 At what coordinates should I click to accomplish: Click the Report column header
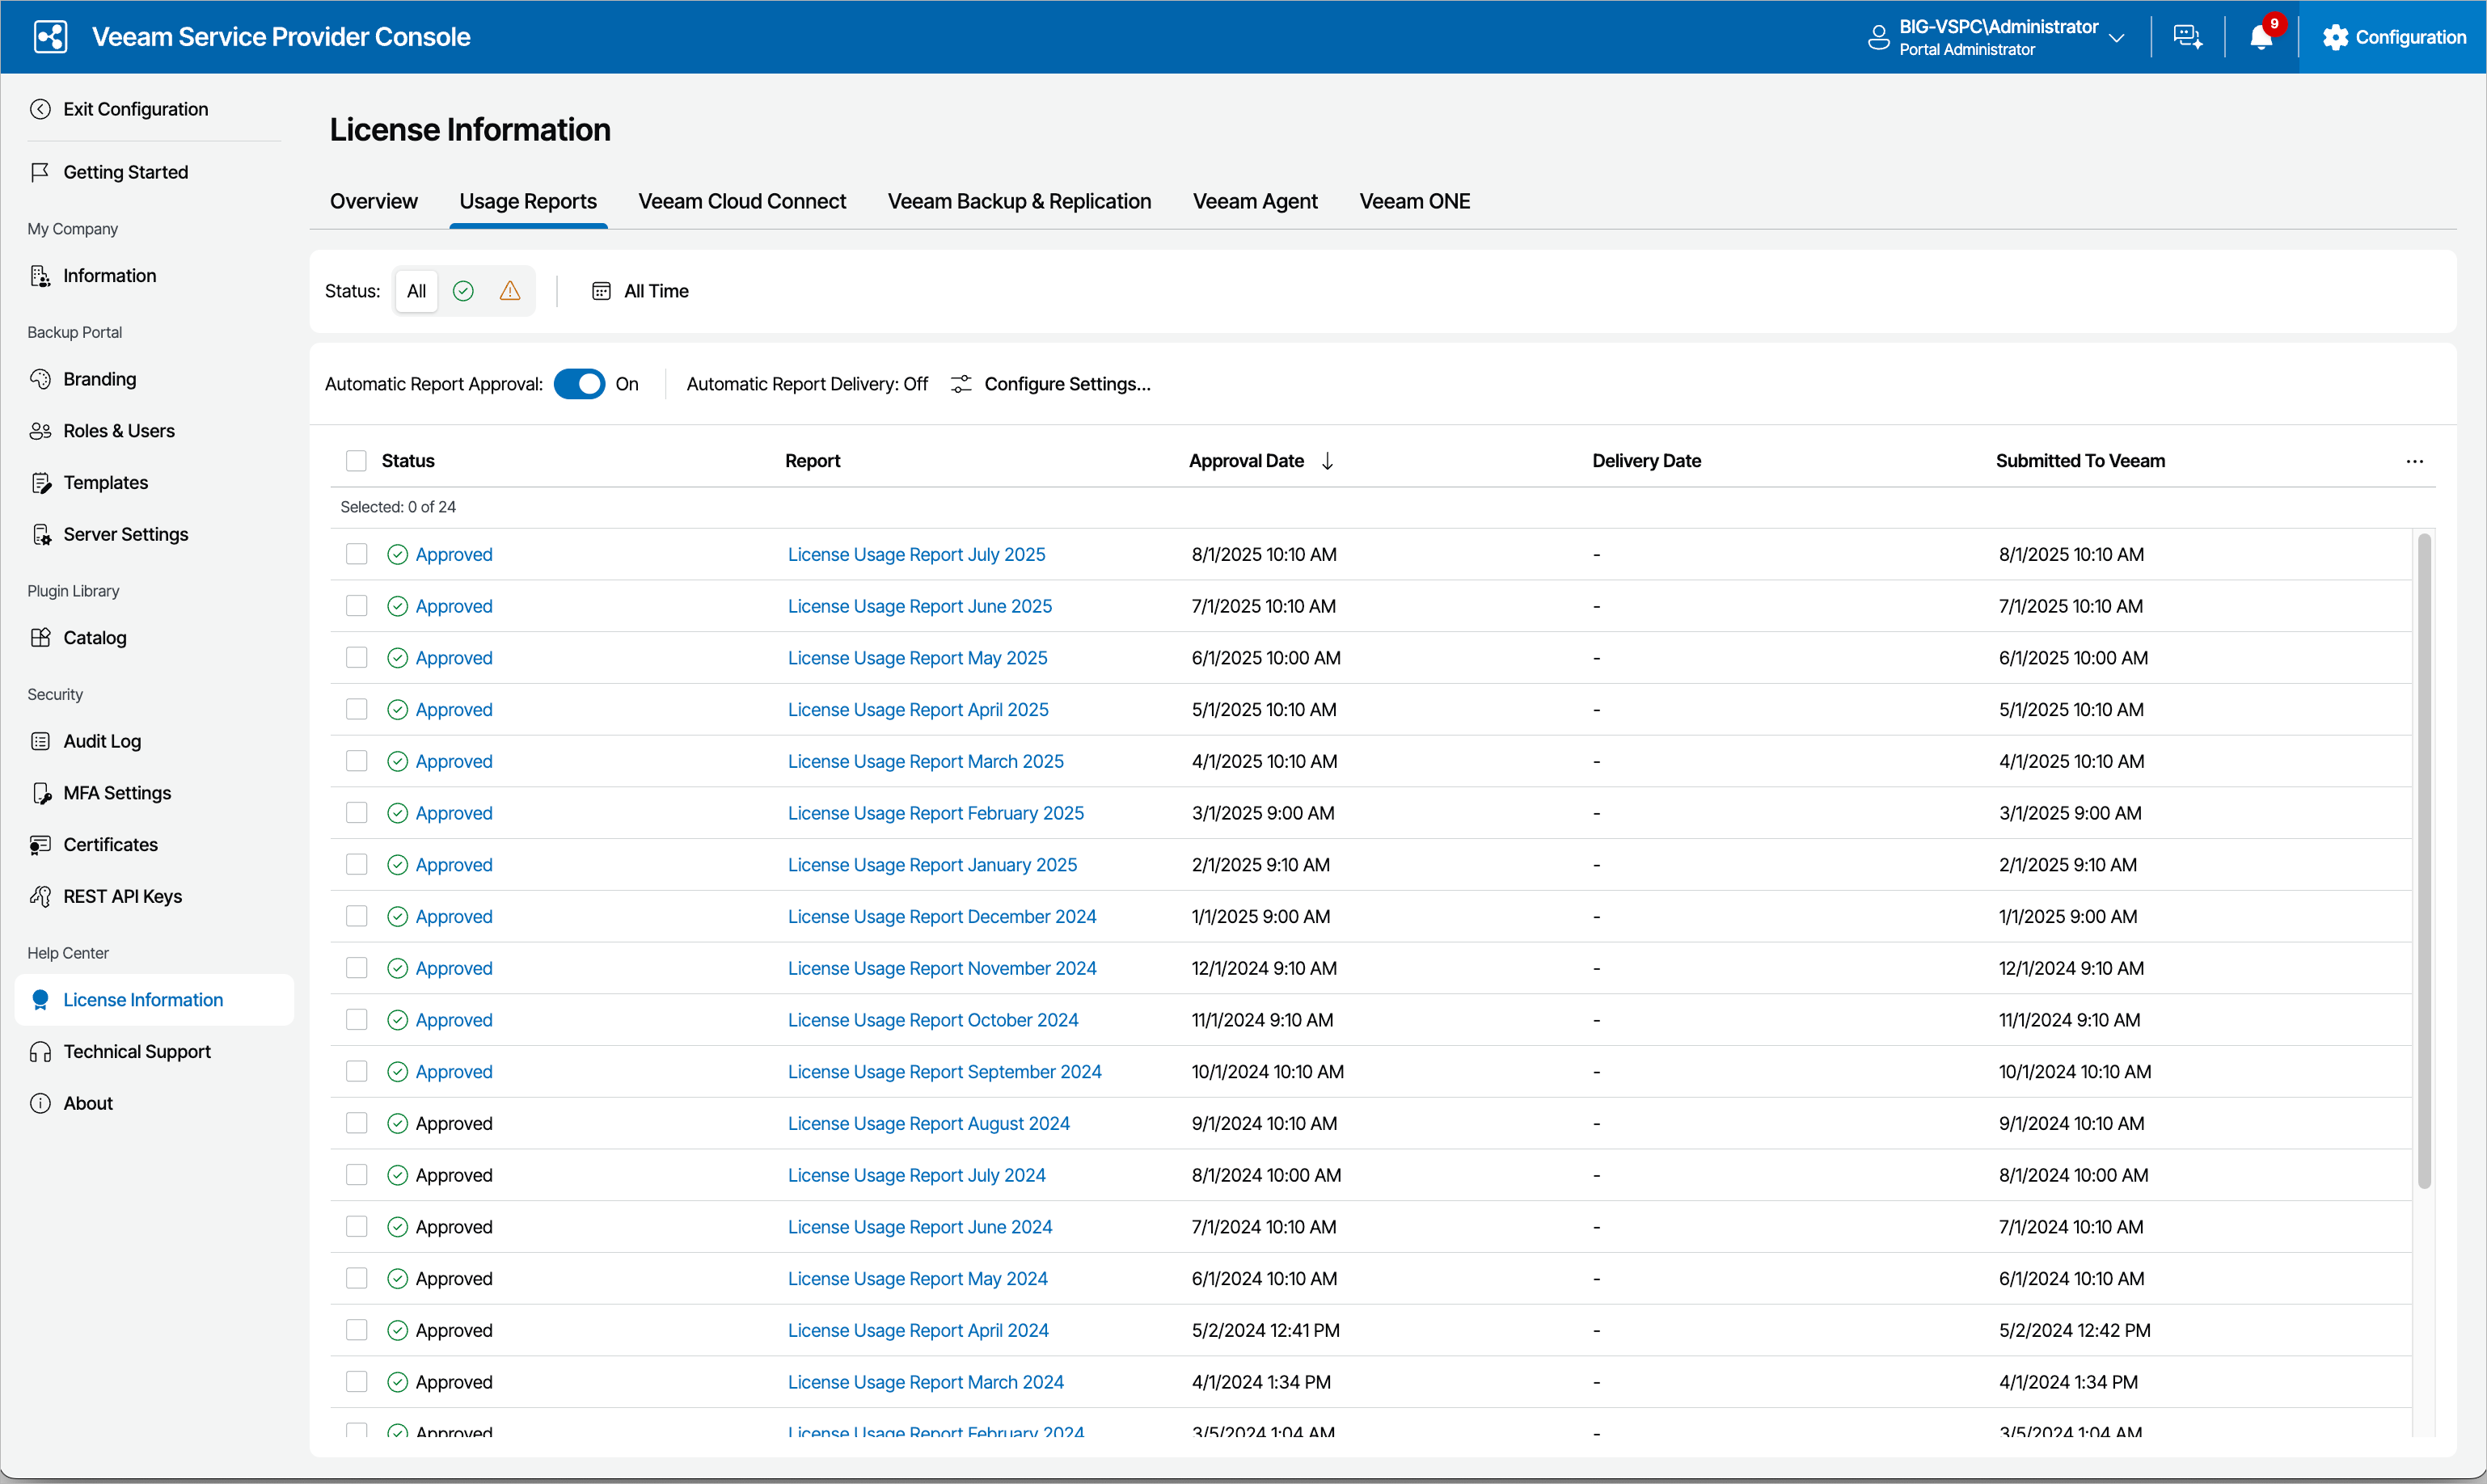812,461
